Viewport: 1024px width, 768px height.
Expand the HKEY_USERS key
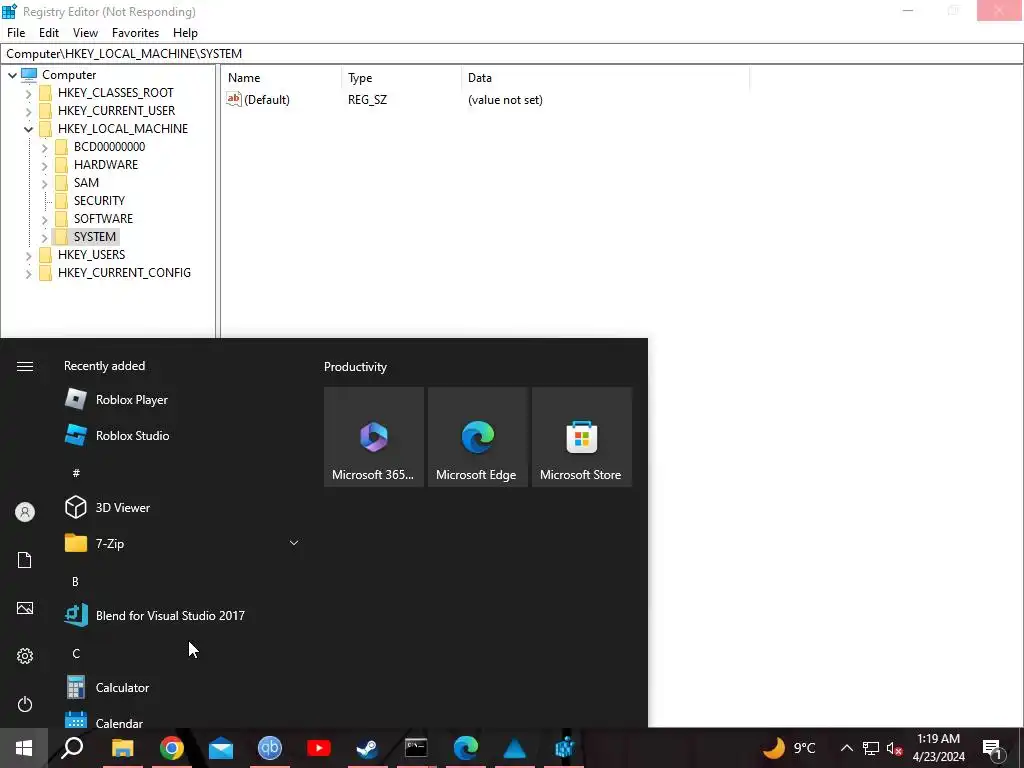coord(28,255)
